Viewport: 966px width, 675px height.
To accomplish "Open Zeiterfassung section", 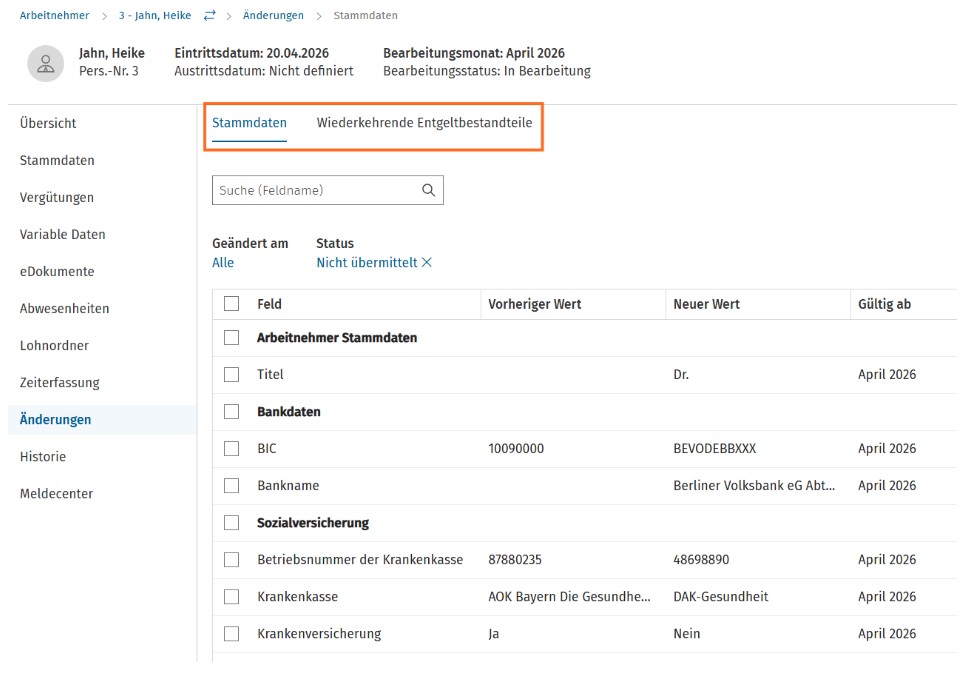I will pyautogui.click(x=60, y=382).
